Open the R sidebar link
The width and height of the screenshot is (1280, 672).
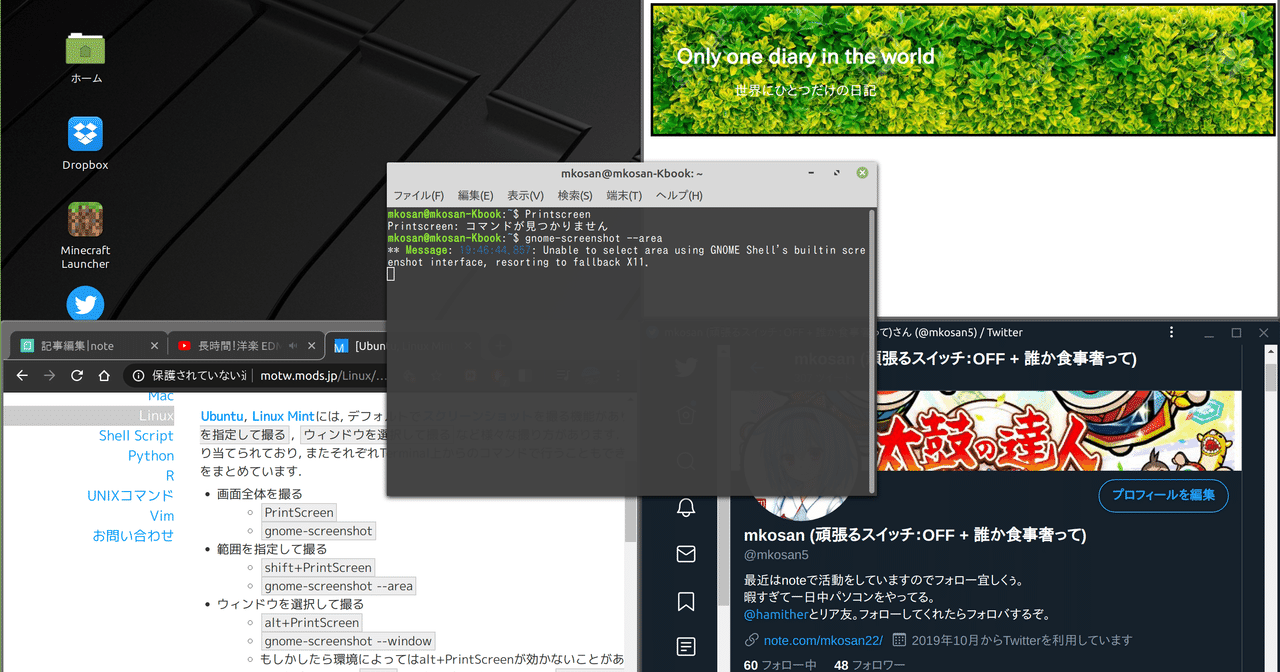click(169, 476)
